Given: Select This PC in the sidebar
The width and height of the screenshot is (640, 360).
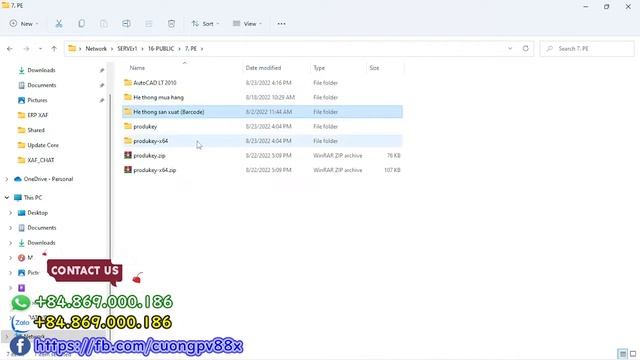Looking at the screenshot, I should (x=33, y=198).
